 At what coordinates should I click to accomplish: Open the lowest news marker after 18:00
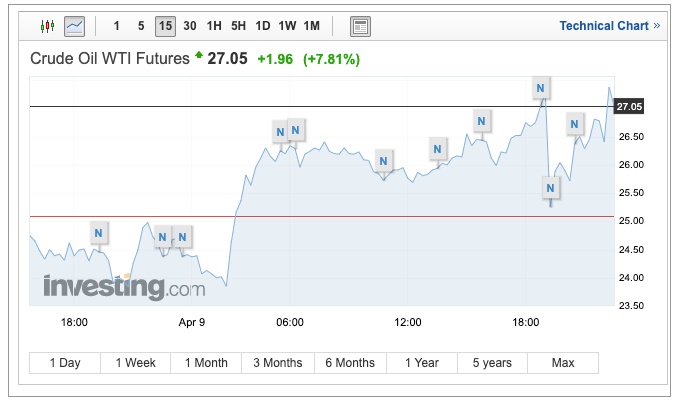pos(550,187)
